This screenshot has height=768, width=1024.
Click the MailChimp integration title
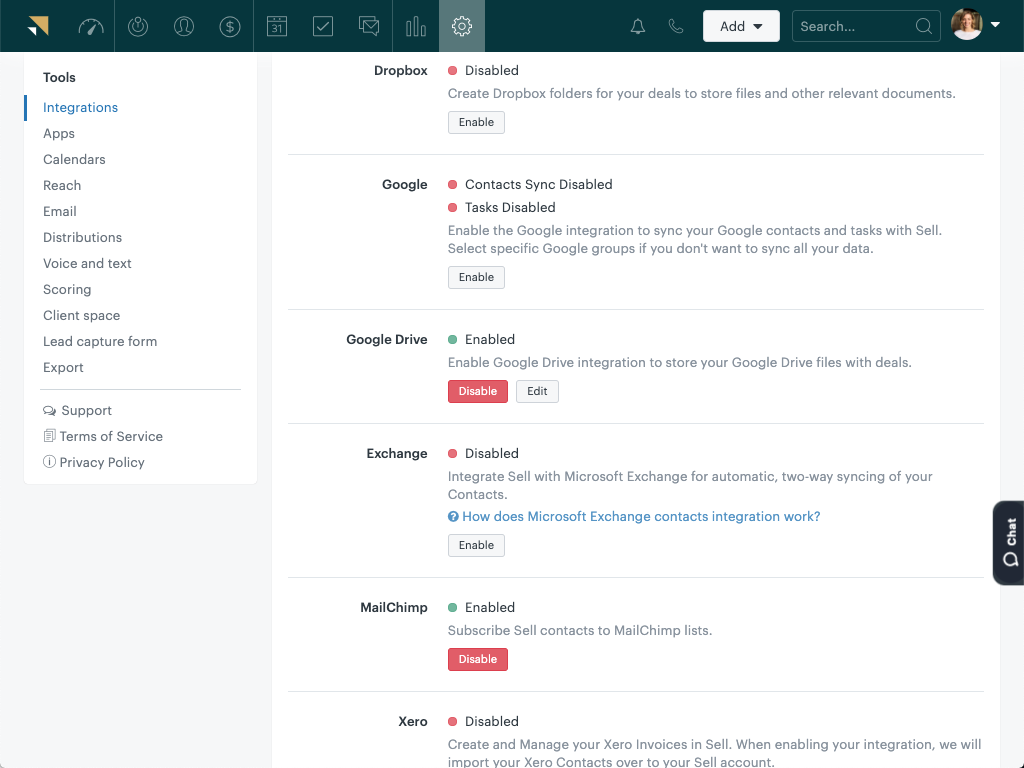[394, 607]
